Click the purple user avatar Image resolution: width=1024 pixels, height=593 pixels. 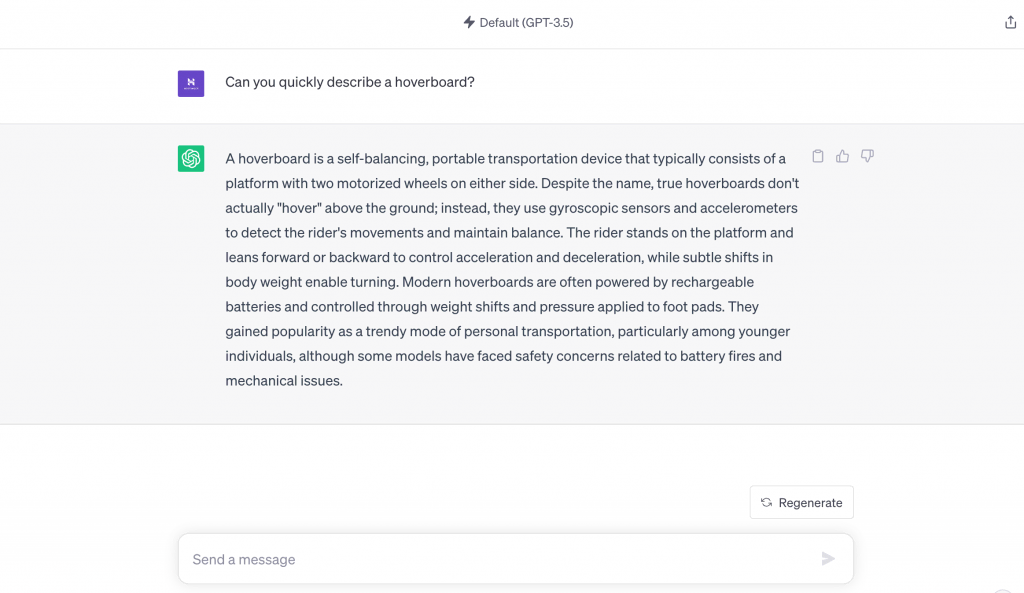[190, 83]
